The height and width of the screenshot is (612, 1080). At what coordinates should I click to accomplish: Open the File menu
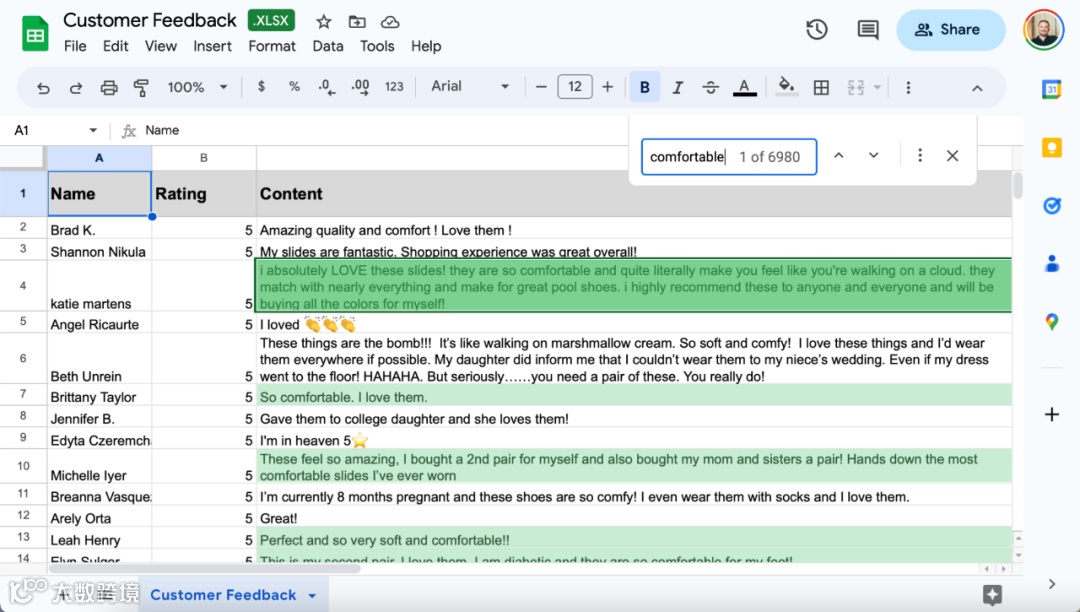pos(75,46)
